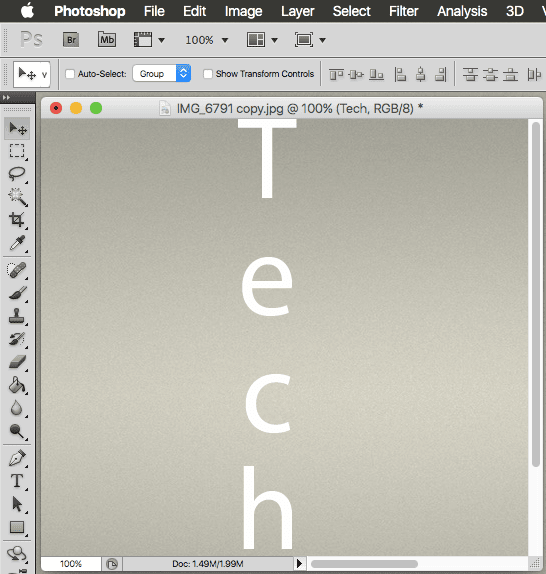Screen dimensions: 546x574
Task: Click Align horizontal centers button
Action: pos(421,74)
